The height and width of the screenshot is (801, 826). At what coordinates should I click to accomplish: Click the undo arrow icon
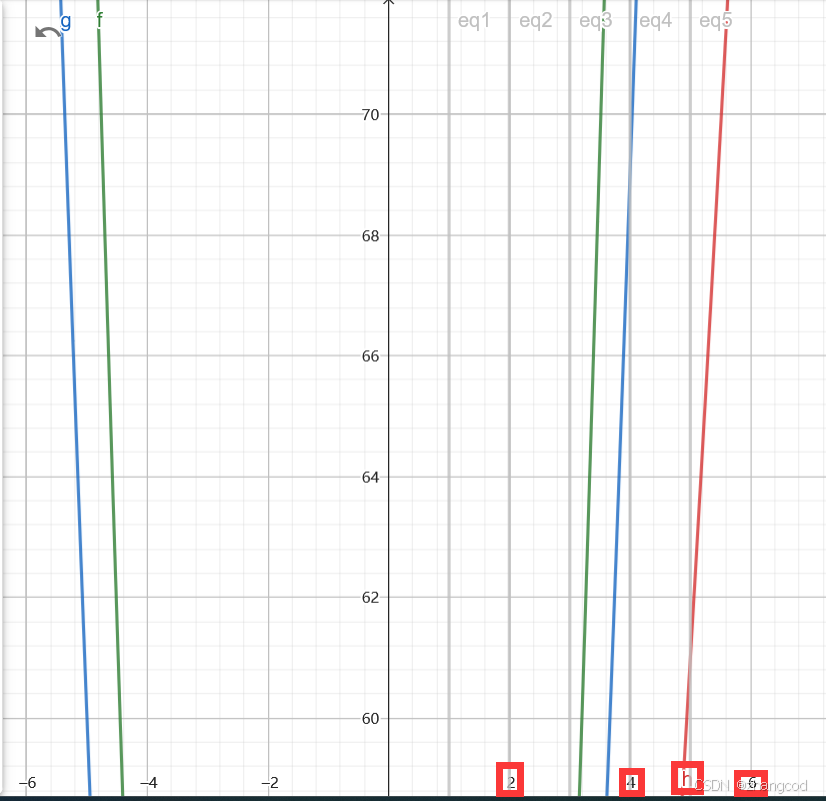47,33
